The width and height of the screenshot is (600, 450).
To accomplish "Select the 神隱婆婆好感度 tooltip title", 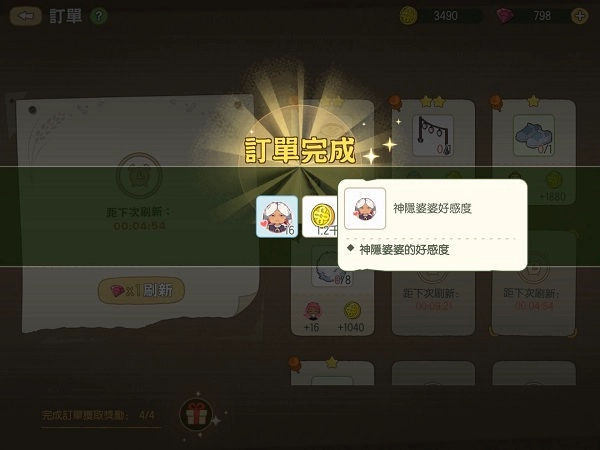I will point(432,209).
